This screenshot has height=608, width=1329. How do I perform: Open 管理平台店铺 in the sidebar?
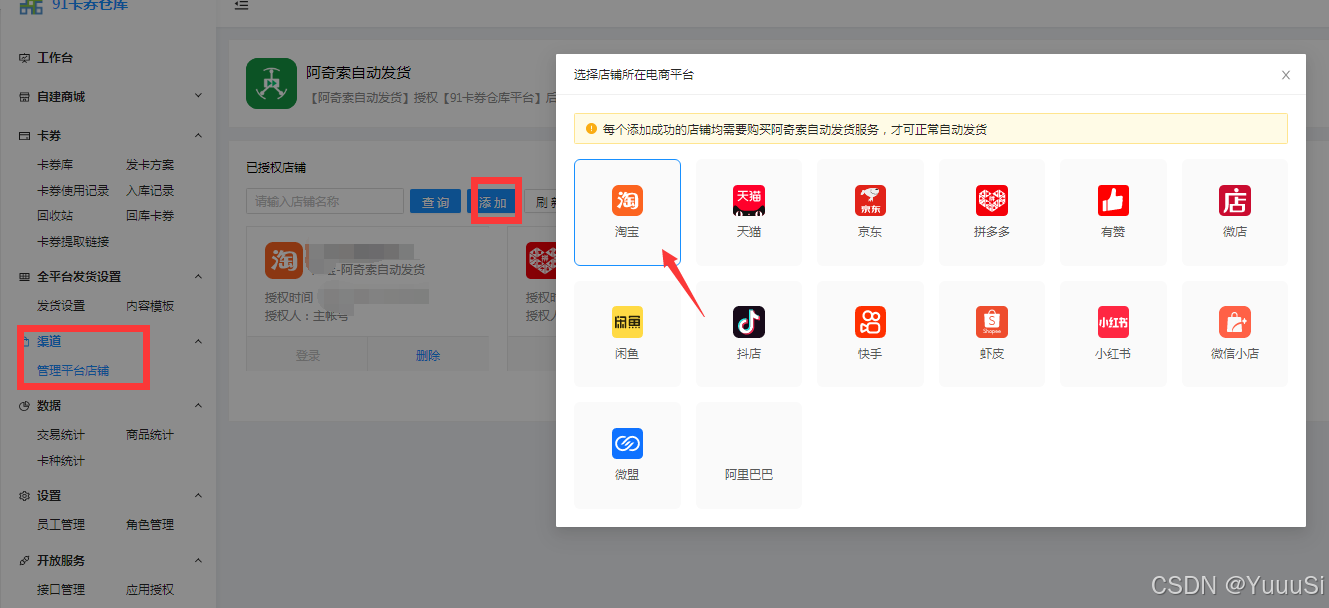coord(73,371)
